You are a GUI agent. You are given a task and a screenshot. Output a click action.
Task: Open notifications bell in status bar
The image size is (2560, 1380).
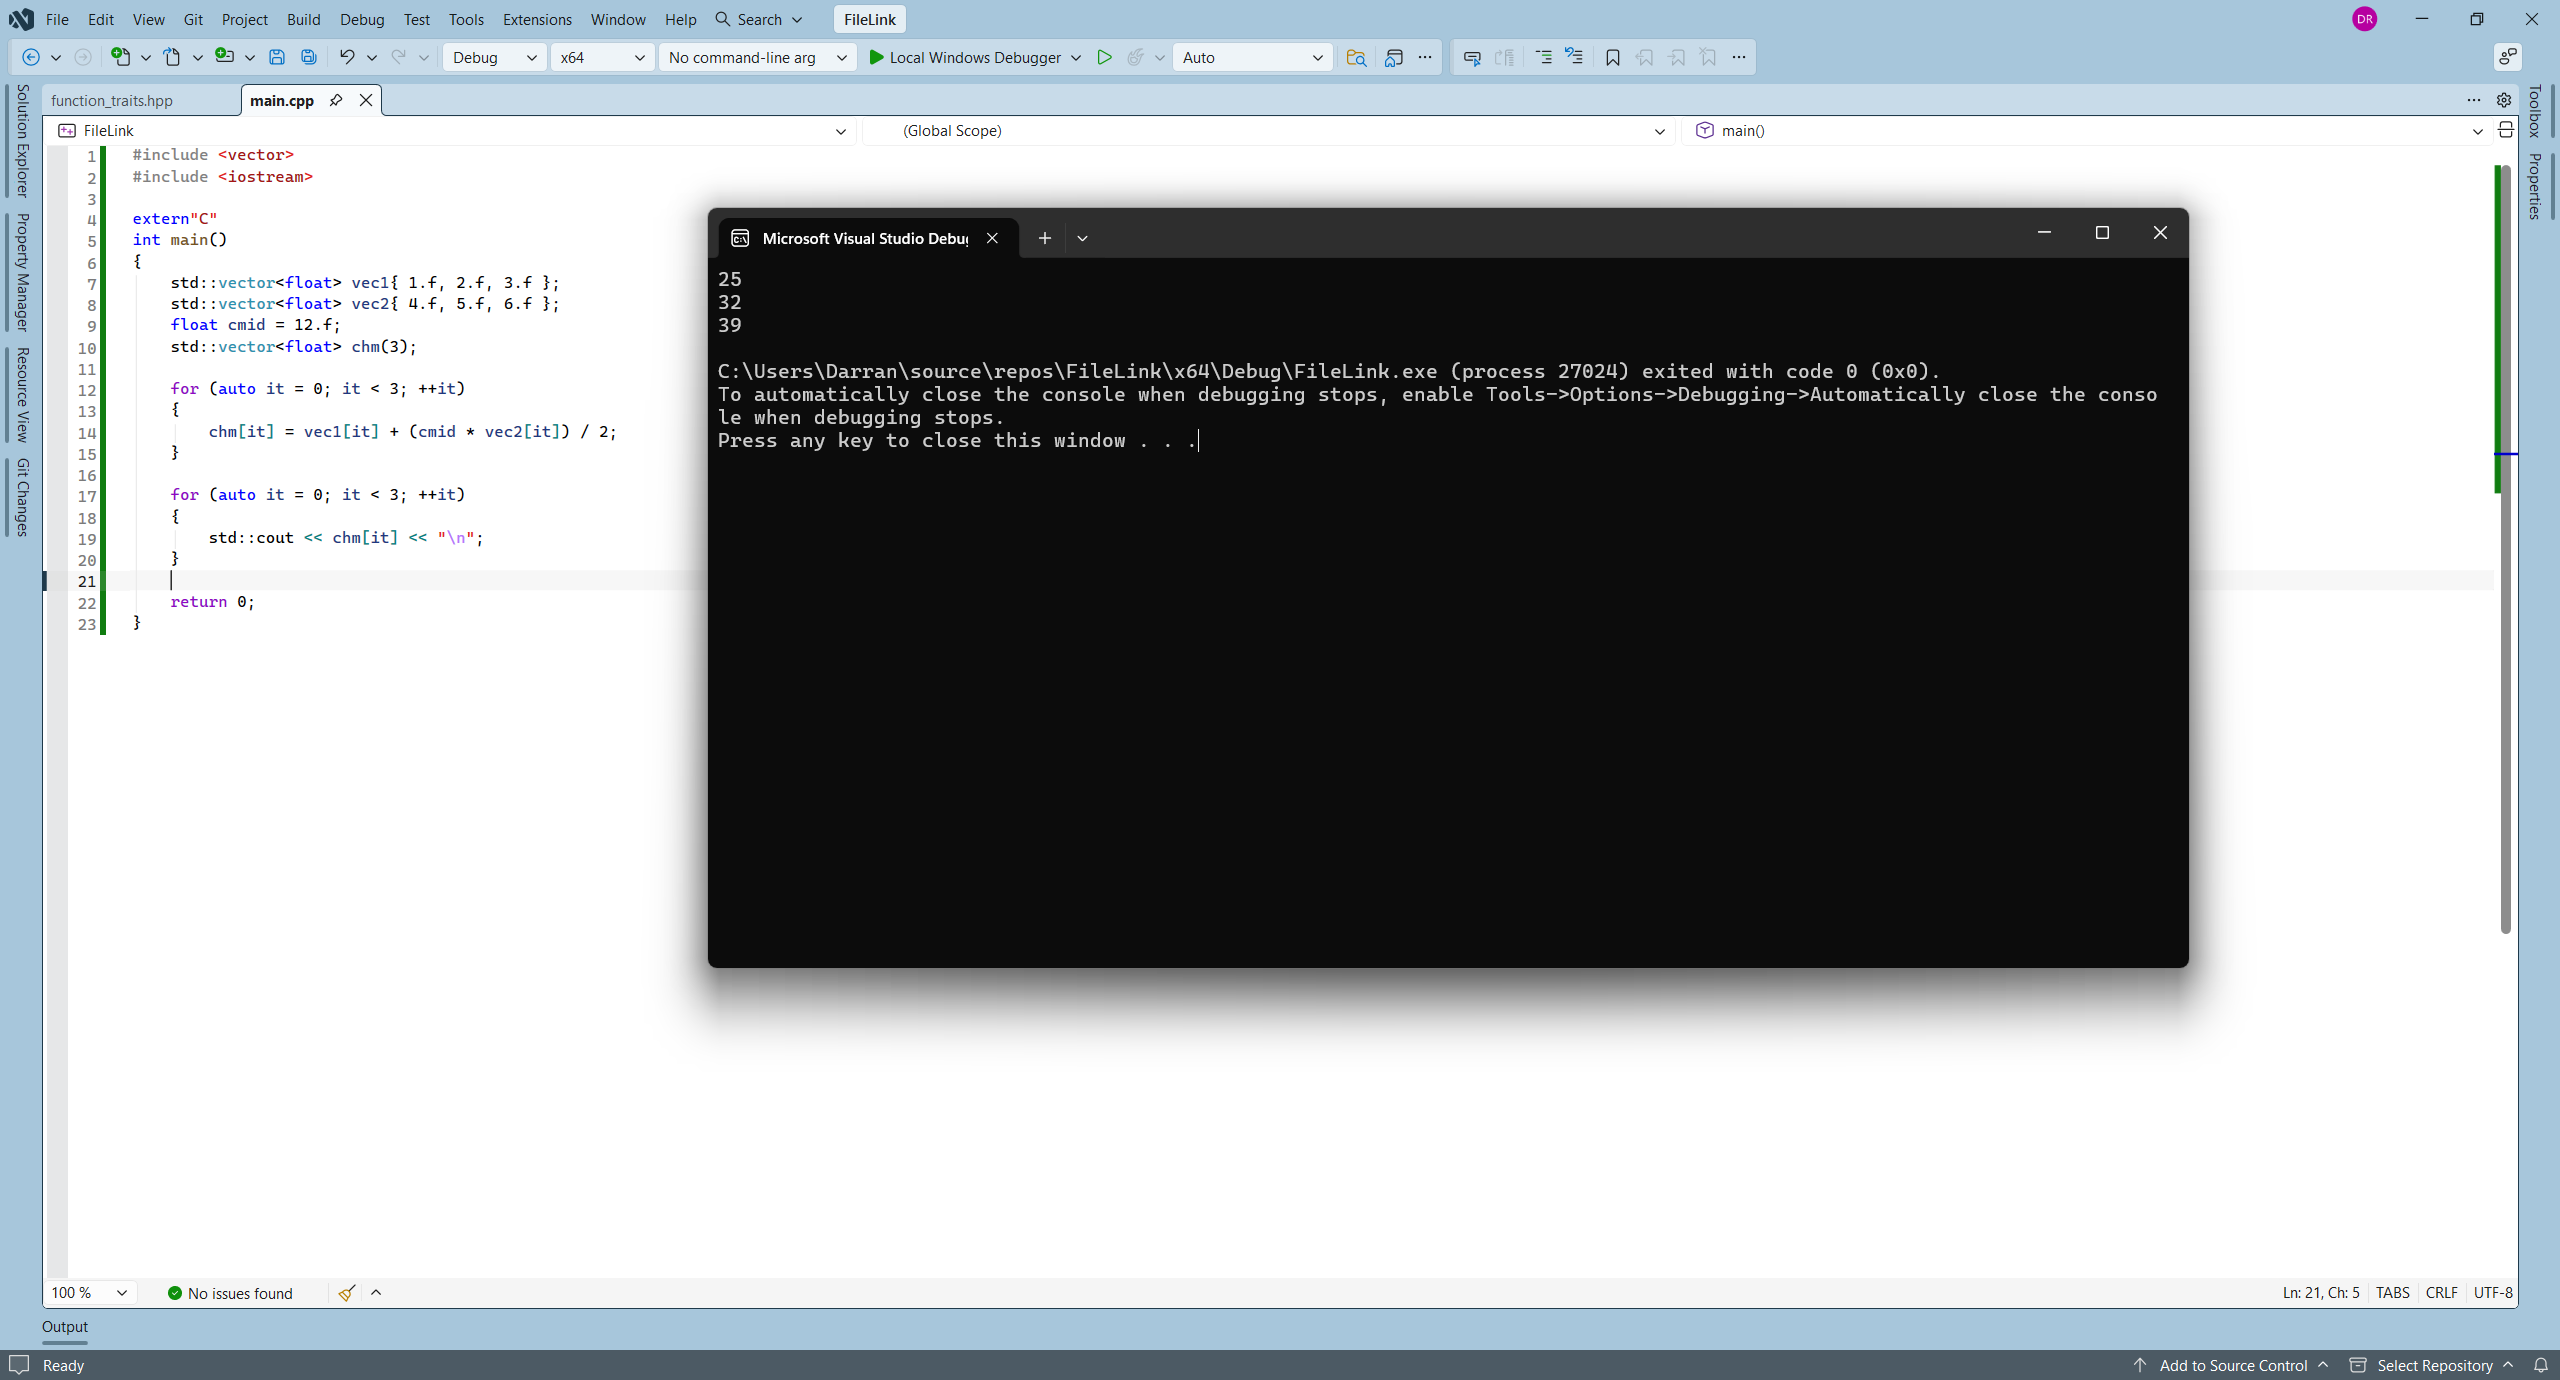coord(2541,1365)
